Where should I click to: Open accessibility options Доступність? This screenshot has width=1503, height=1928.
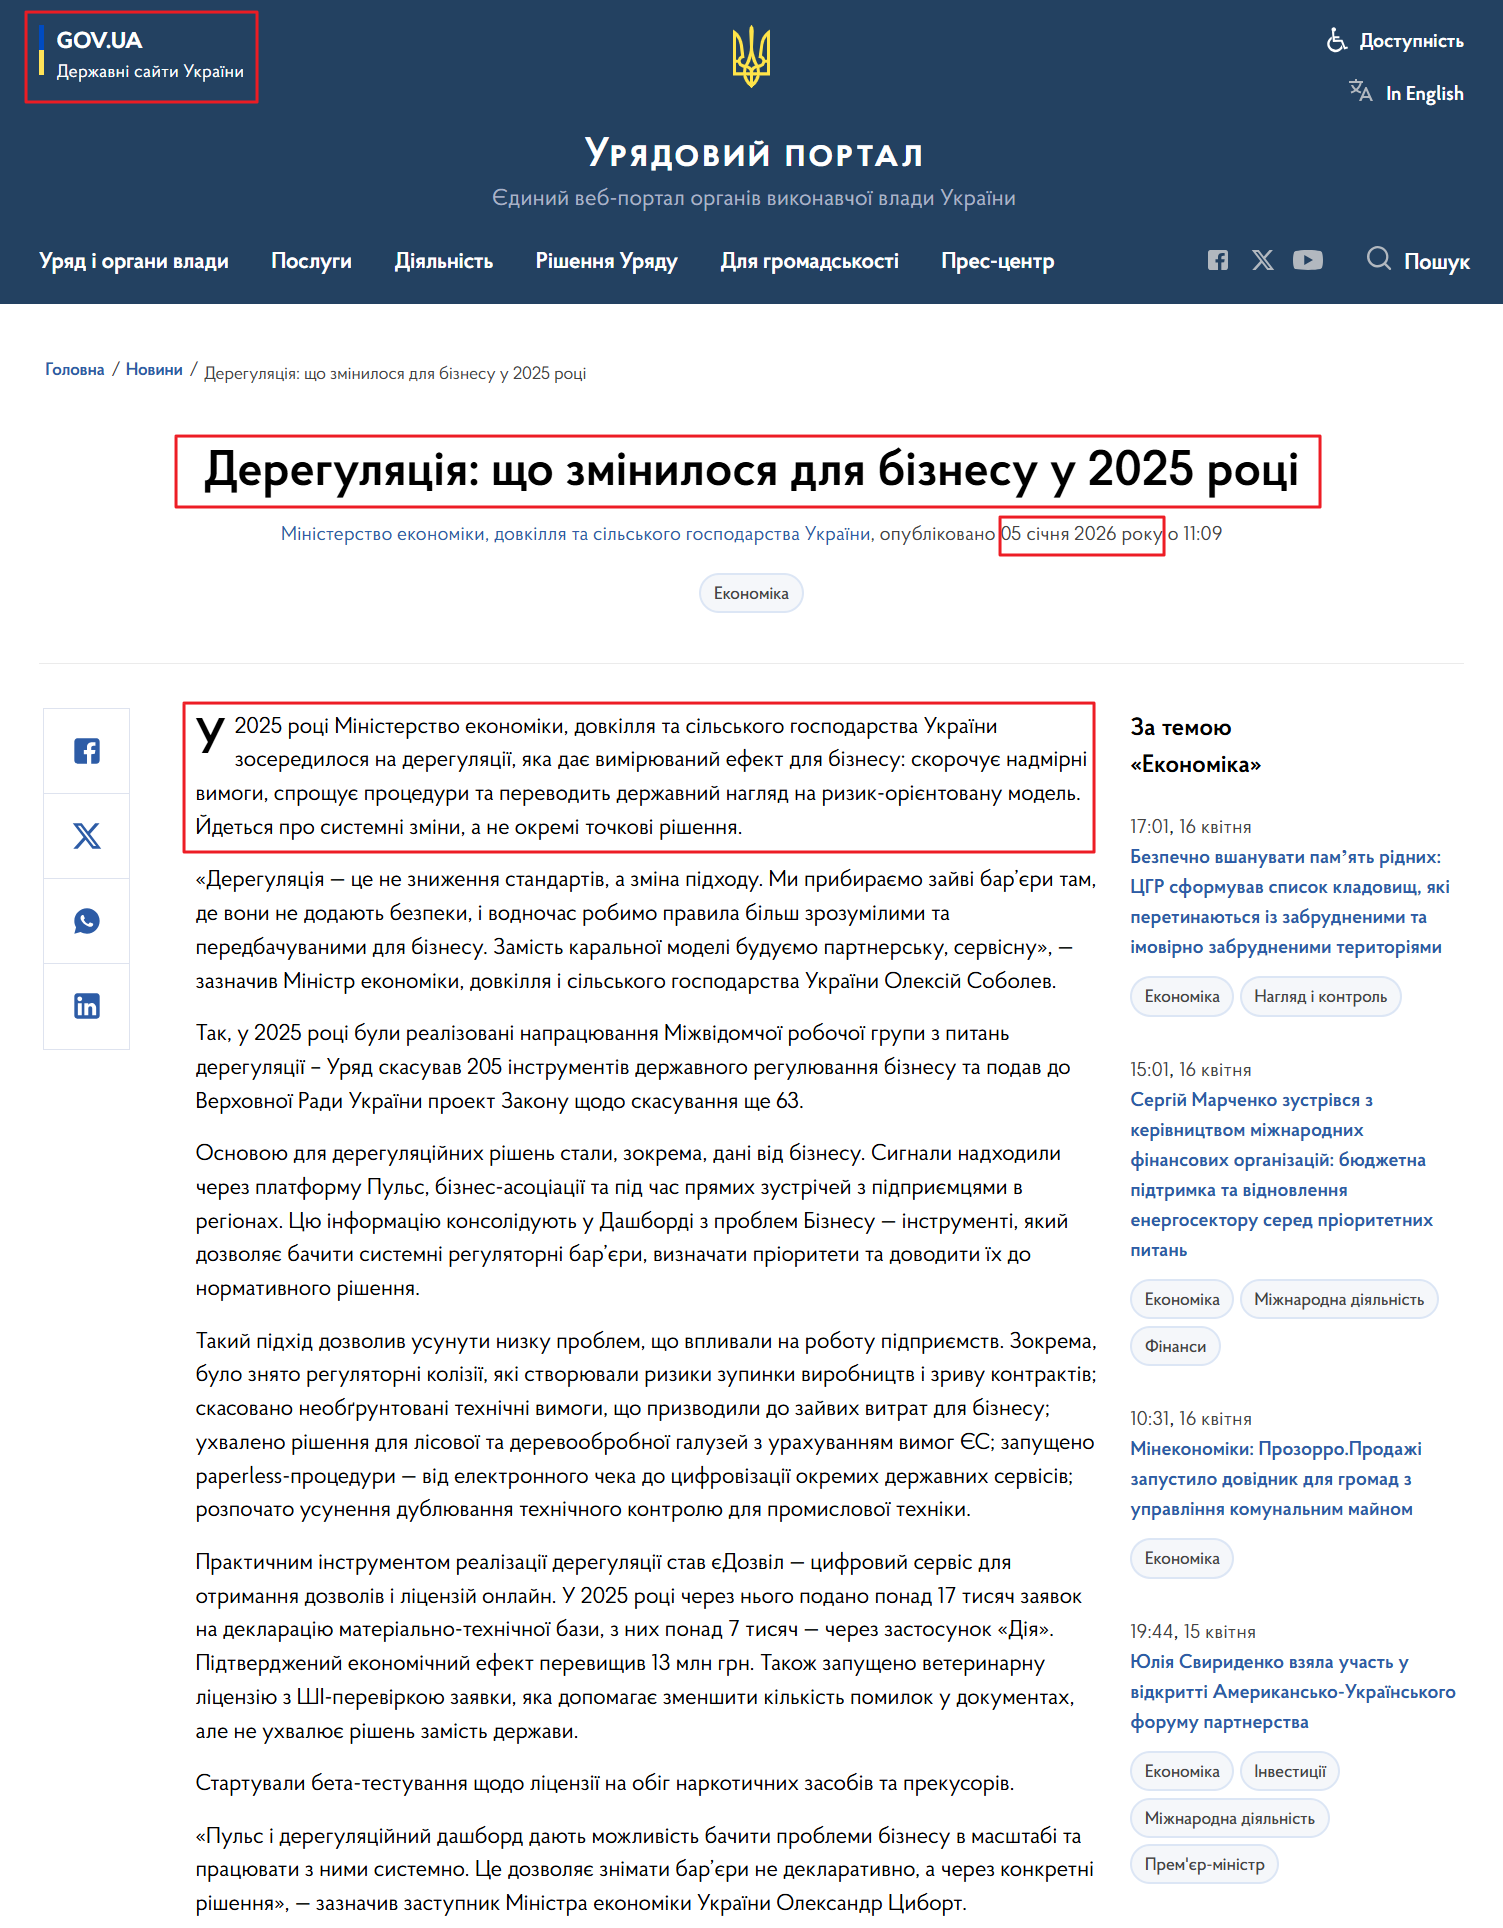click(x=1395, y=41)
